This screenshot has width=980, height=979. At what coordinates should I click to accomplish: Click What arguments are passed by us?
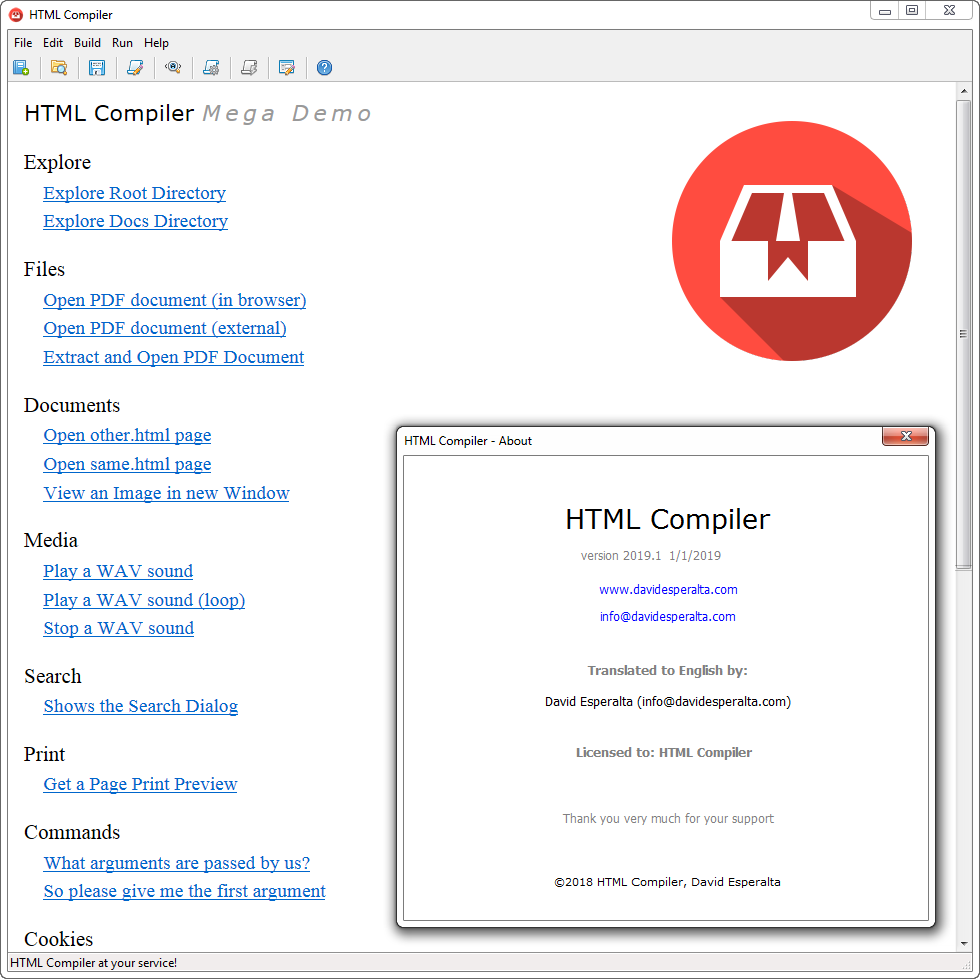tap(177, 863)
